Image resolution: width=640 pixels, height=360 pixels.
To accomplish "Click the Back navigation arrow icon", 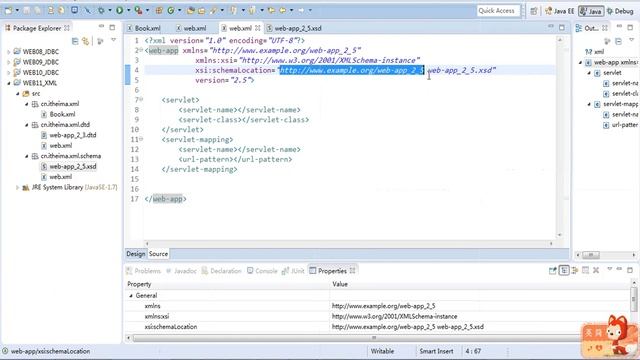I will click(x=282, y=10).
